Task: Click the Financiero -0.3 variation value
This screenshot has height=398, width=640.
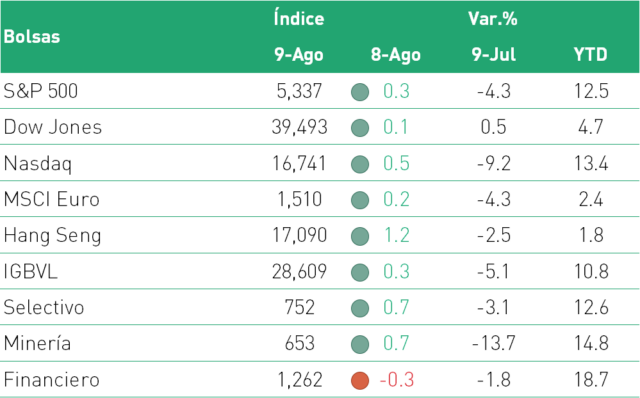Action: pos(397,380)
